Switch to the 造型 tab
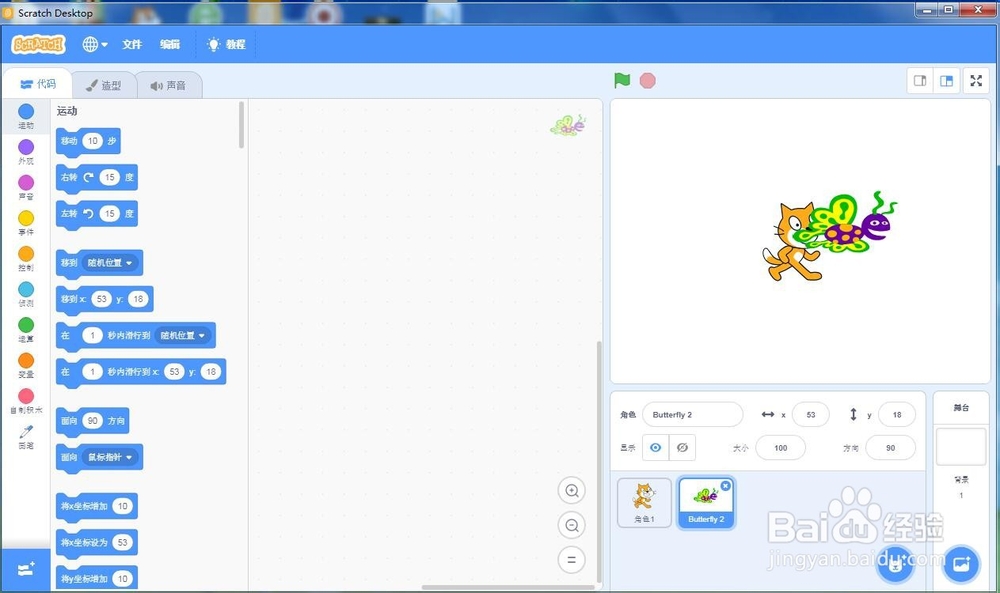 [x=104, y=85]
